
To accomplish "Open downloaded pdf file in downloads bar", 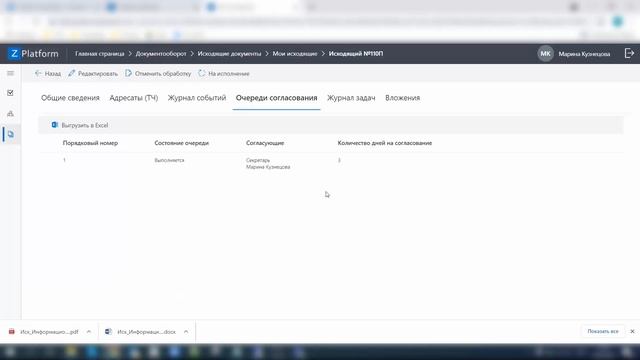I will (49, 332).
